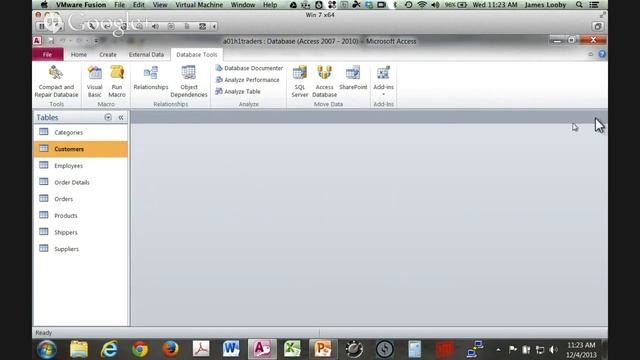Switch to the External Data tab
This screenshot has height=360, width=640.
pyautogui.click(x=146, y=54)
